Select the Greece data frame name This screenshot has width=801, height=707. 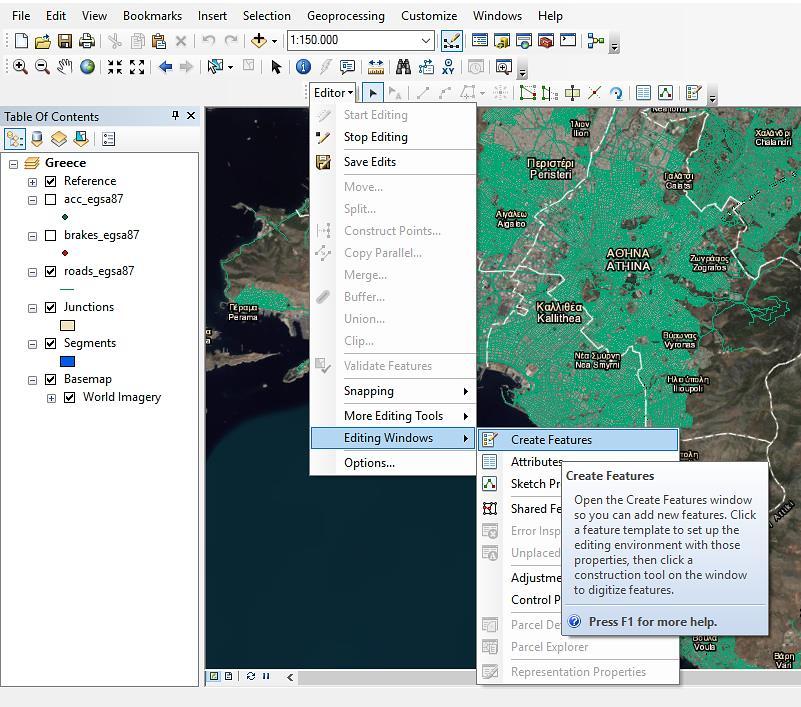[x=65, y=163]
